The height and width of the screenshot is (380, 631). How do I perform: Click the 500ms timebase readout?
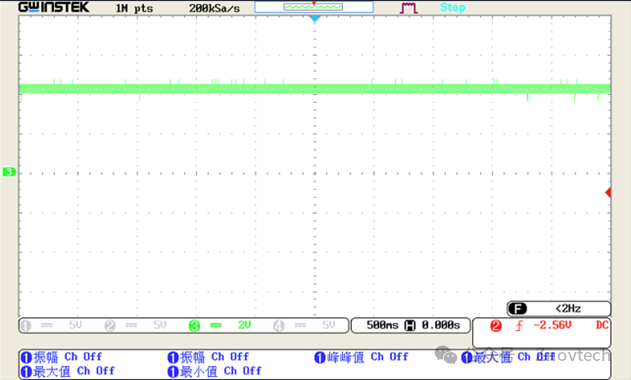382,325
